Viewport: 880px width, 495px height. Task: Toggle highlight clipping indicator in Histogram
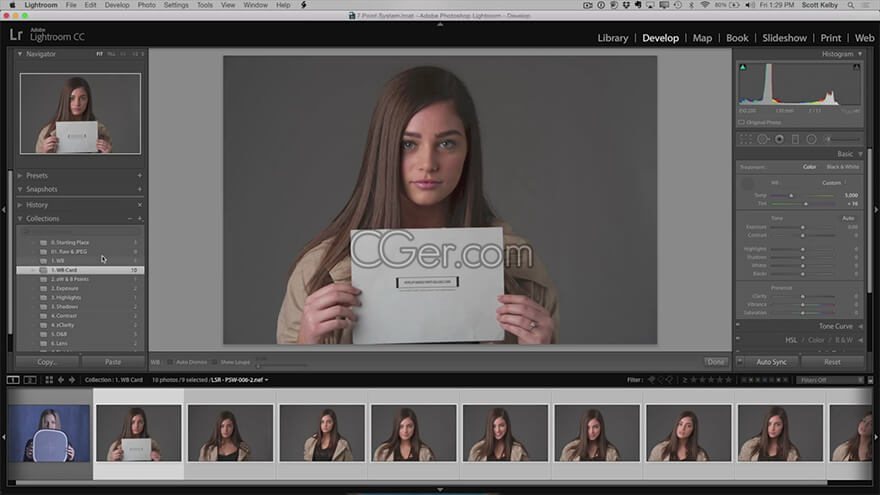coord(856,67)
